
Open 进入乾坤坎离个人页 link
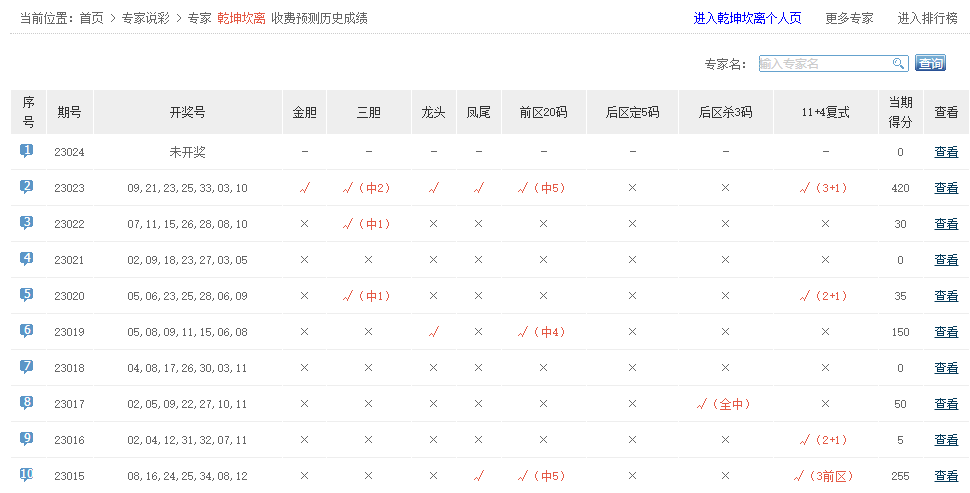click(x=747, y=18)
